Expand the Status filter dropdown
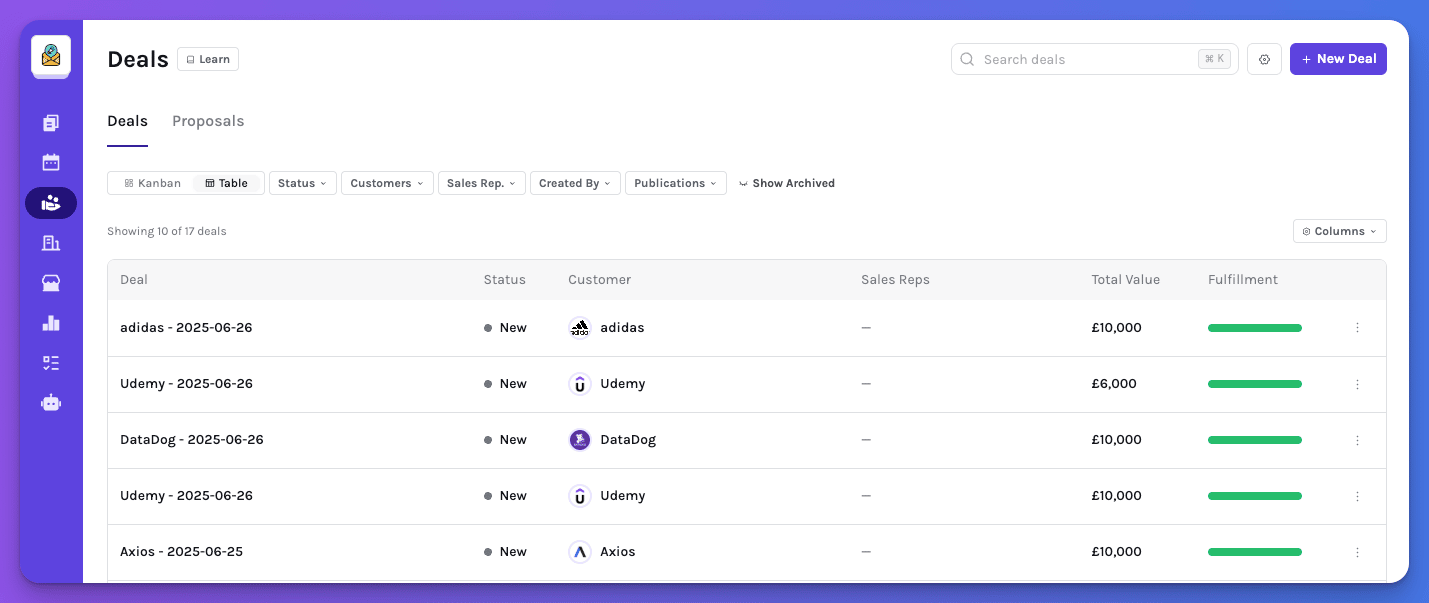Image resolution: width=1429 pixels, height=603 pixels. [302, 183]
